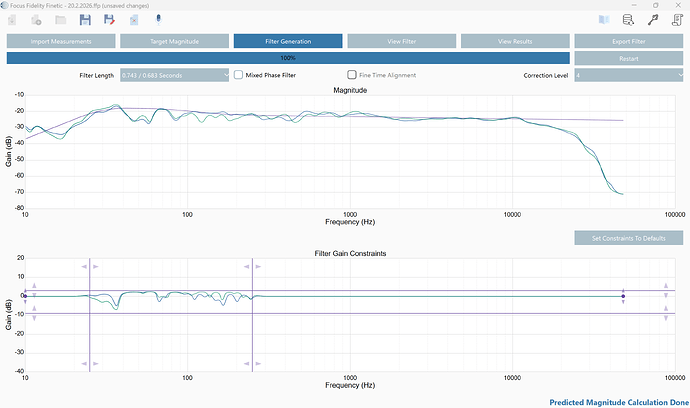Click the close project icon with red X

[134, 20]
